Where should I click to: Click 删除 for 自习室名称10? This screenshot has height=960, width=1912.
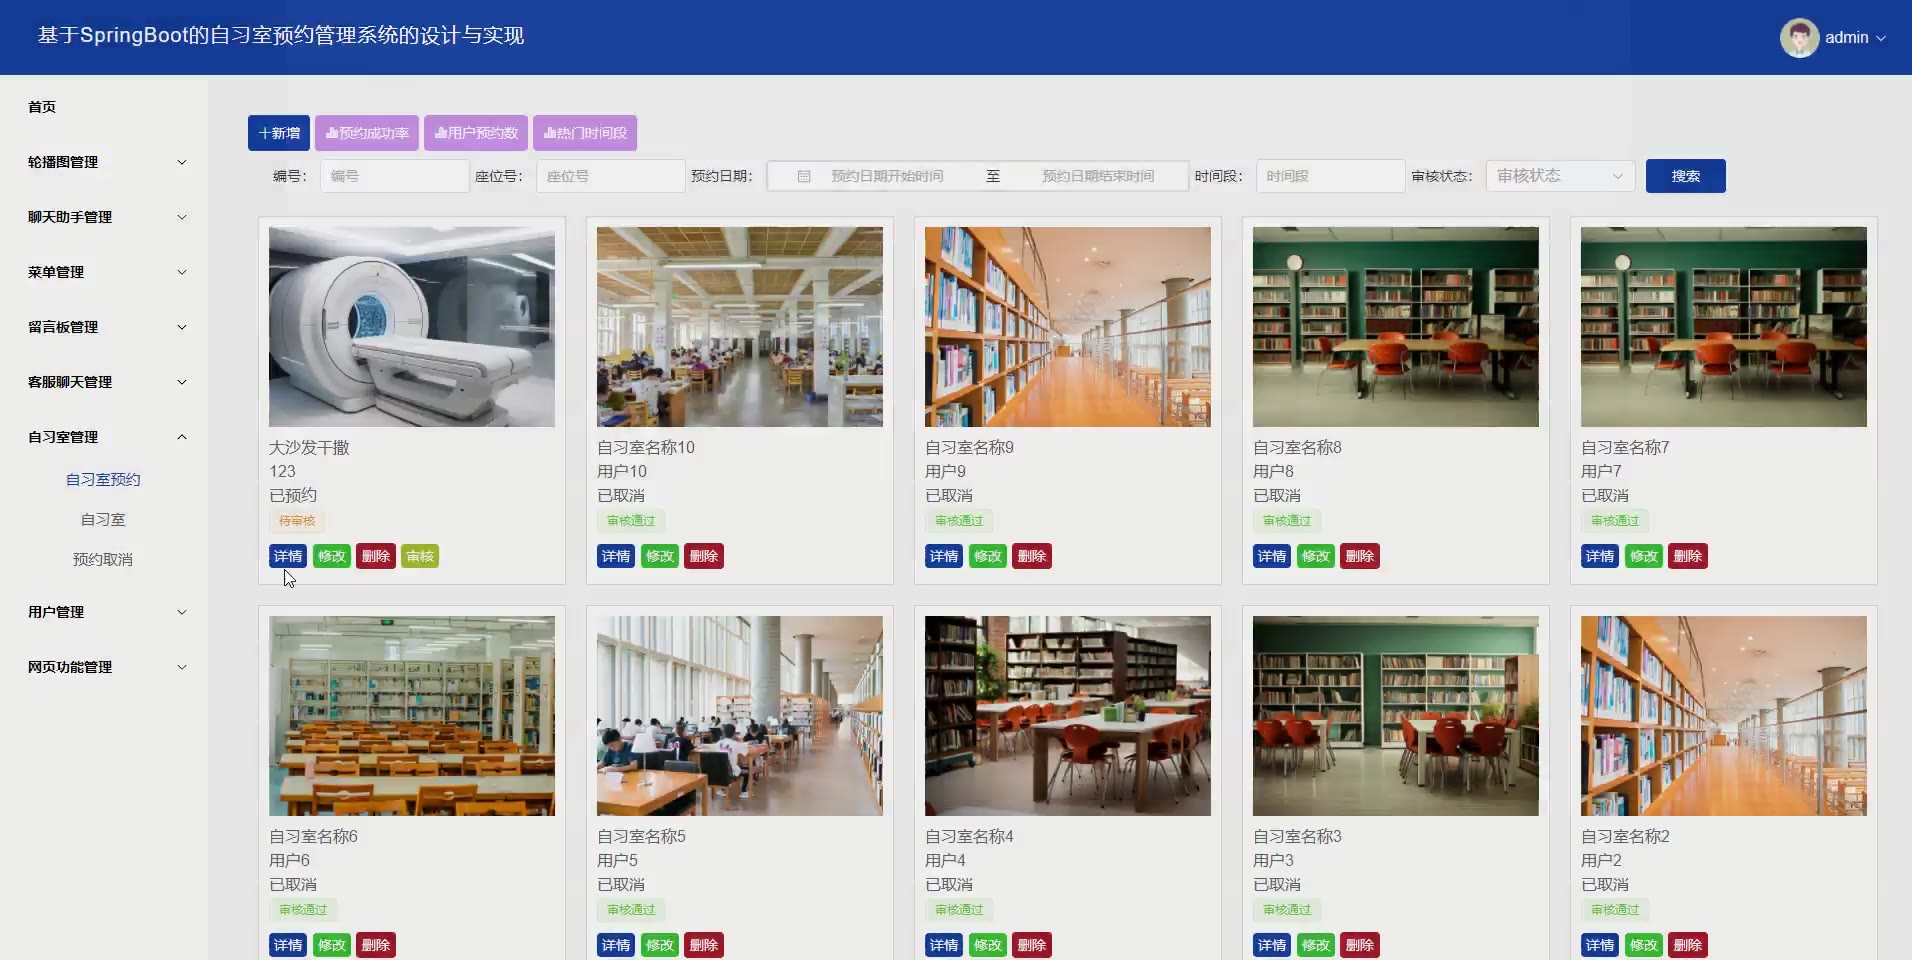point(704,556)
